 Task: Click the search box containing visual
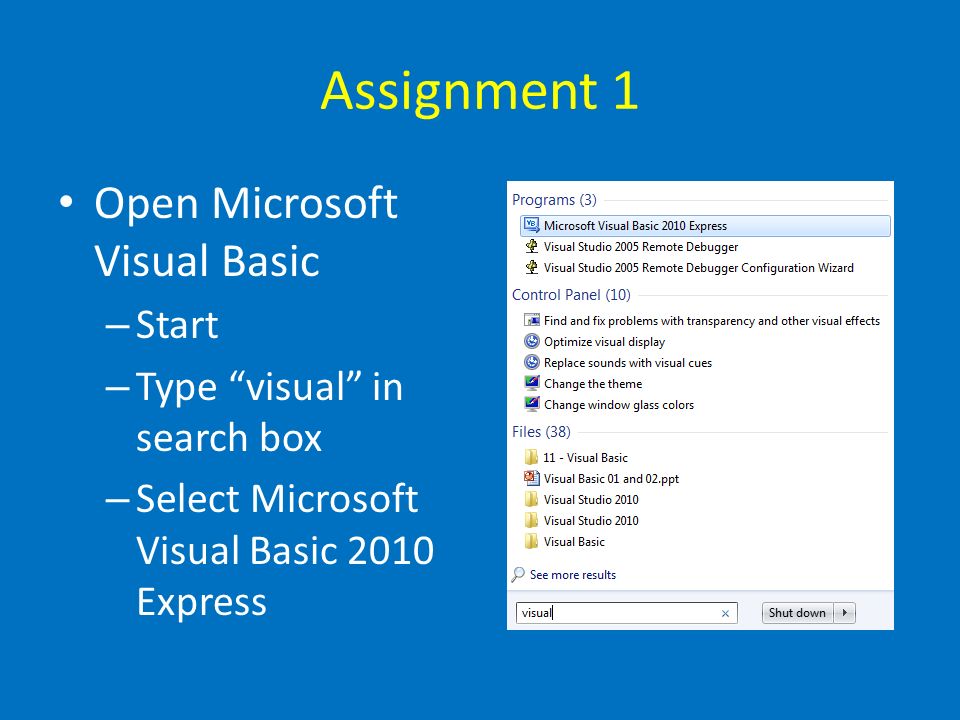626,613
